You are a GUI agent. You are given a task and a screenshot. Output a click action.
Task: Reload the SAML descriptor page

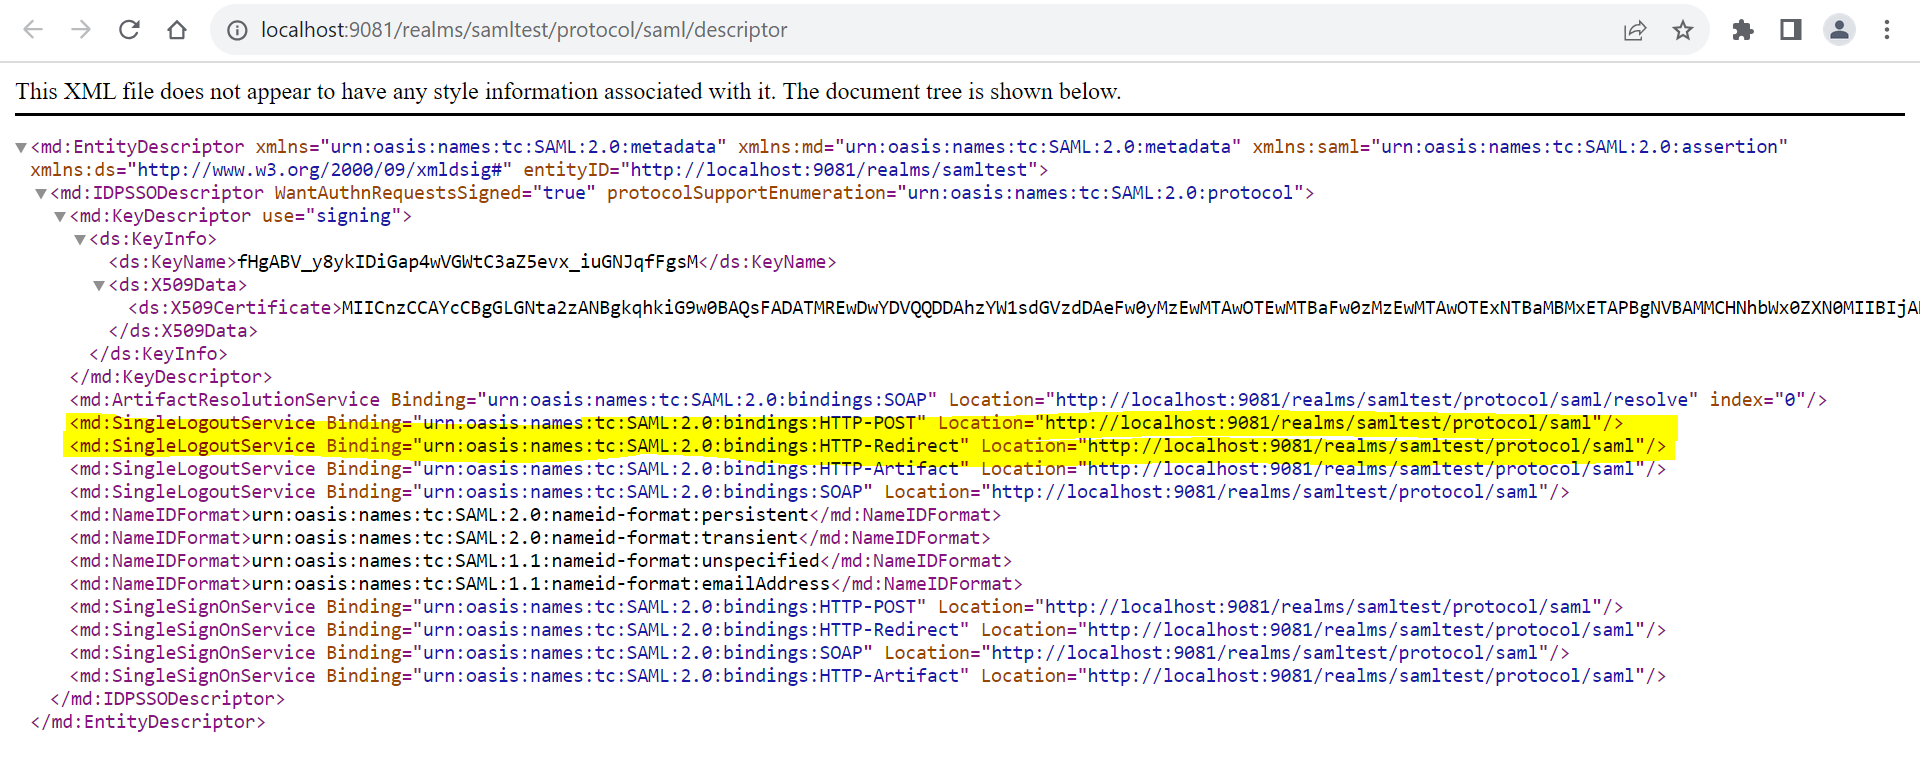coord(129,30)
